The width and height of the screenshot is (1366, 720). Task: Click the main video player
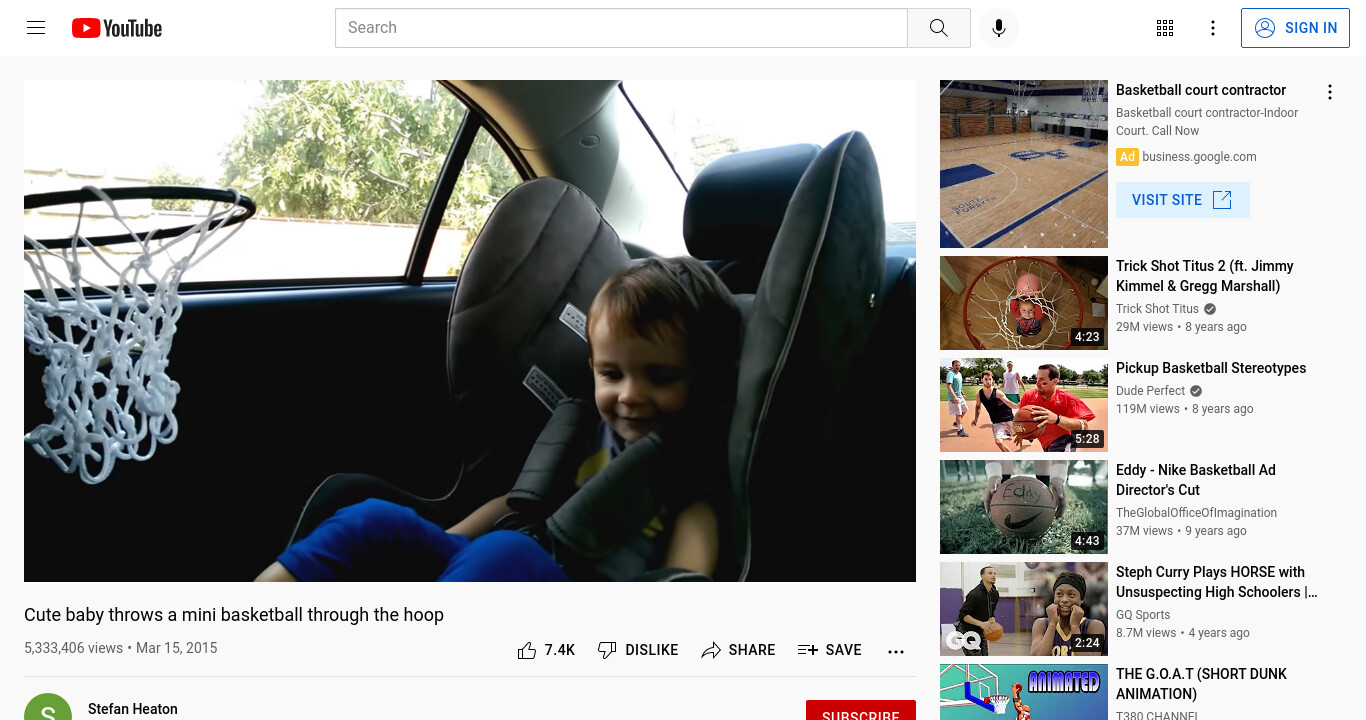[x=470, y=331]
